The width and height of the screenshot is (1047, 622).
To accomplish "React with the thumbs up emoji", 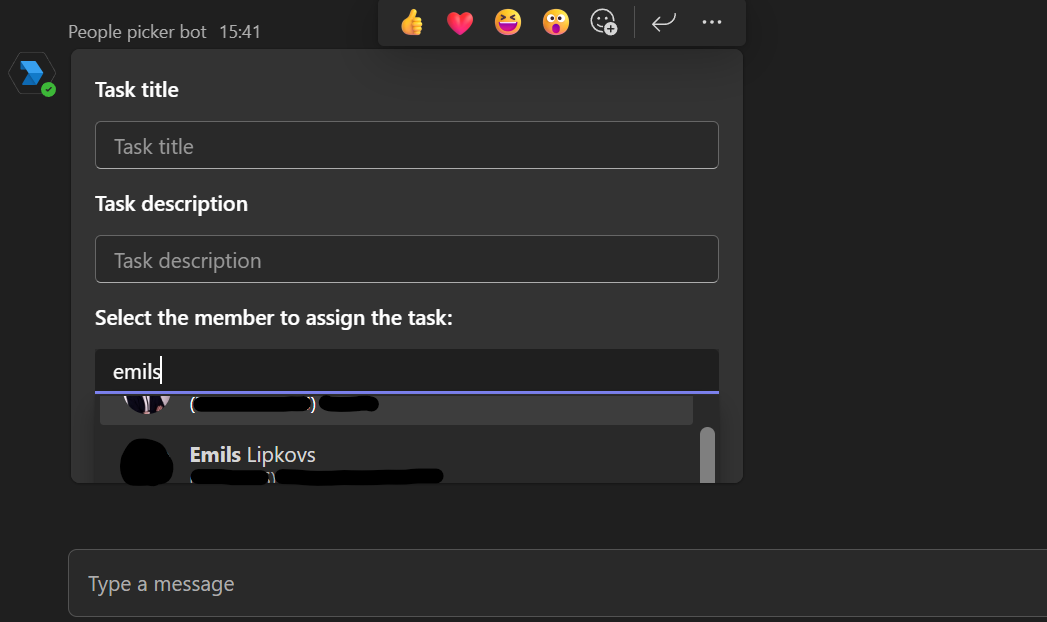I will (x=412, y=22).
